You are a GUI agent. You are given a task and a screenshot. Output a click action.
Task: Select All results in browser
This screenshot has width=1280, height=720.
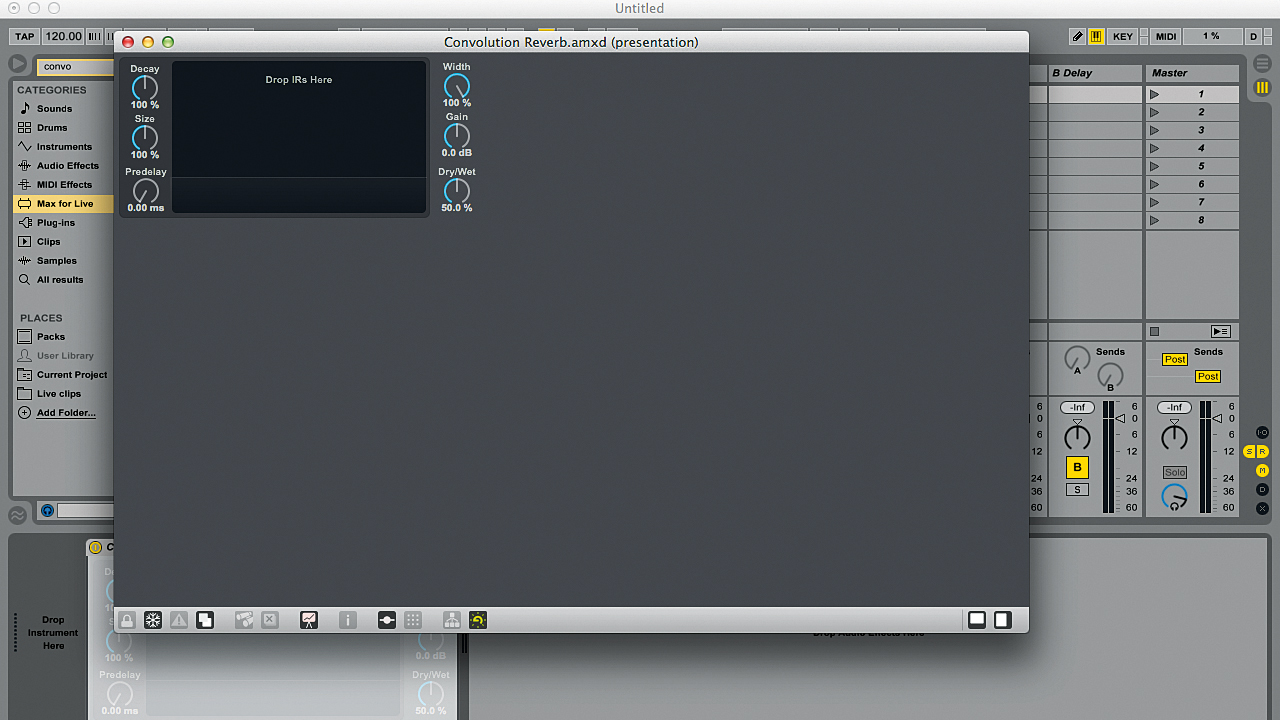pyautogui.click(x=60, y=279)
